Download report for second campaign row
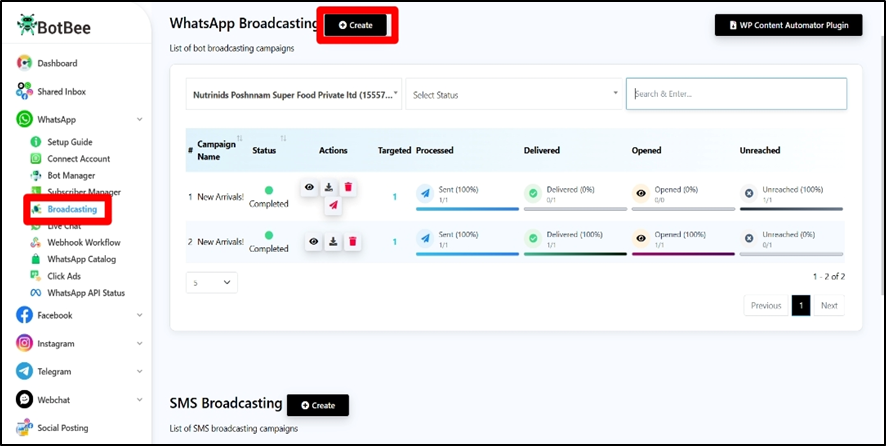 click(x=331, y=241)
